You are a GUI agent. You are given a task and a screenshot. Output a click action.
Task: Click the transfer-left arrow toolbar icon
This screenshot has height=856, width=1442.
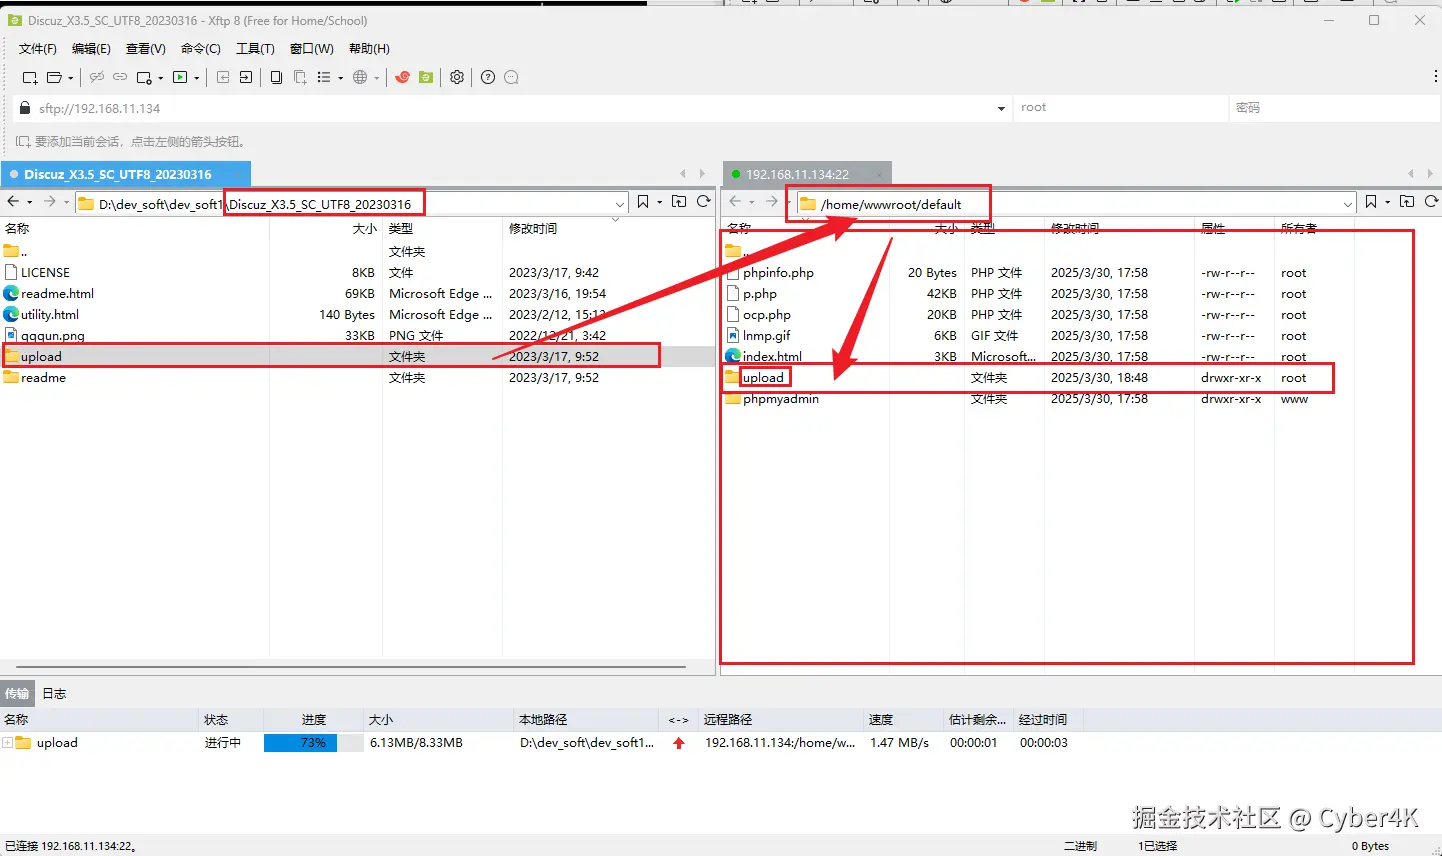[223, 77]
